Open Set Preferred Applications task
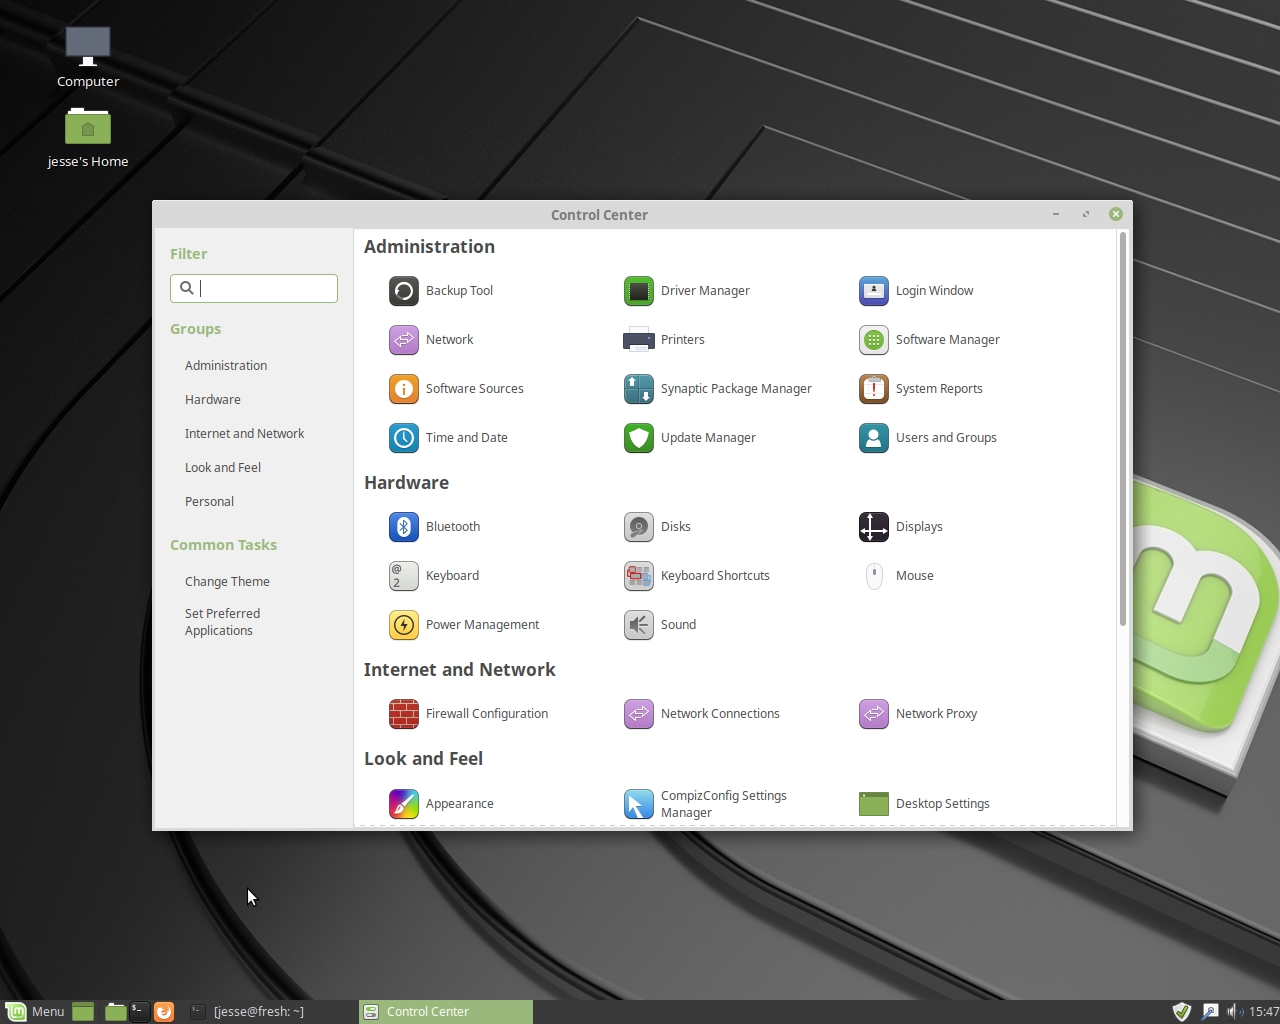This screenshot has width=1280, height=1024. [223, 622]
